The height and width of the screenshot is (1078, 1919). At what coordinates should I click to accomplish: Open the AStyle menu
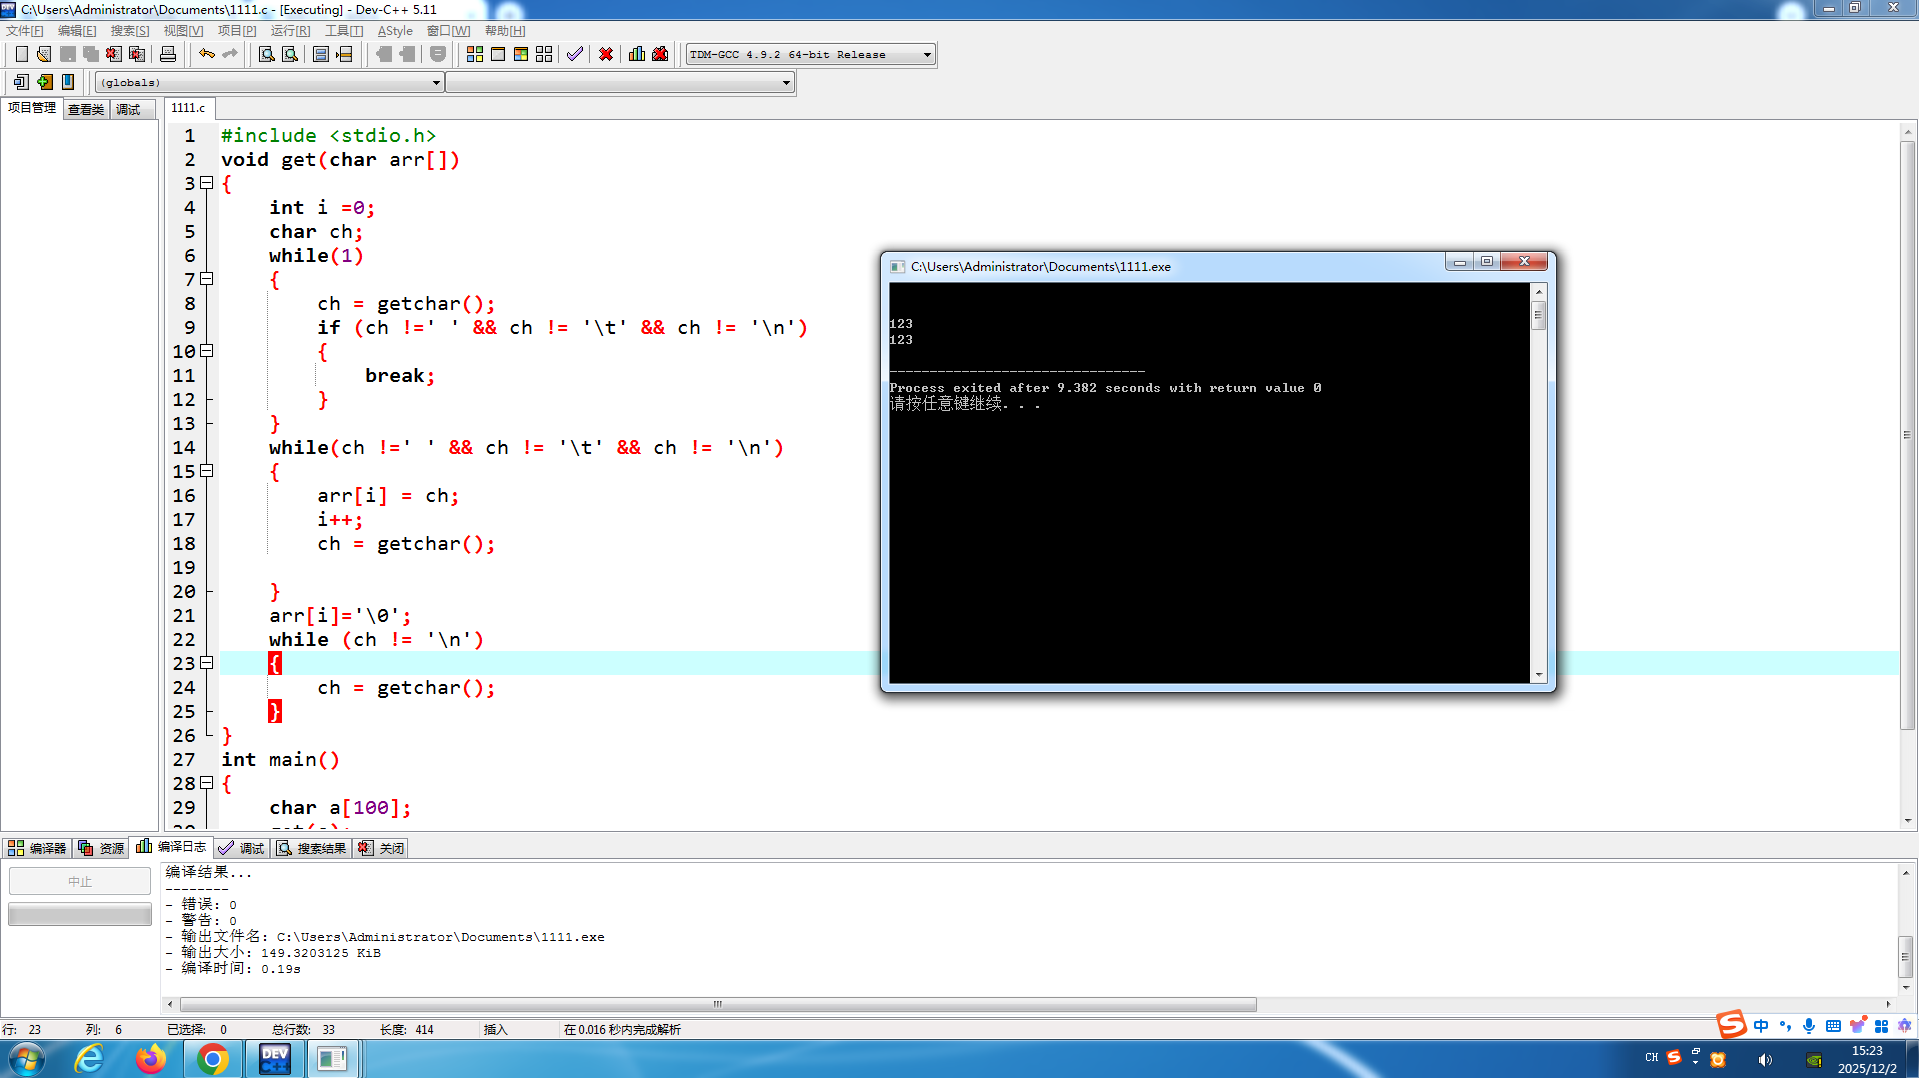coord(395,31)
